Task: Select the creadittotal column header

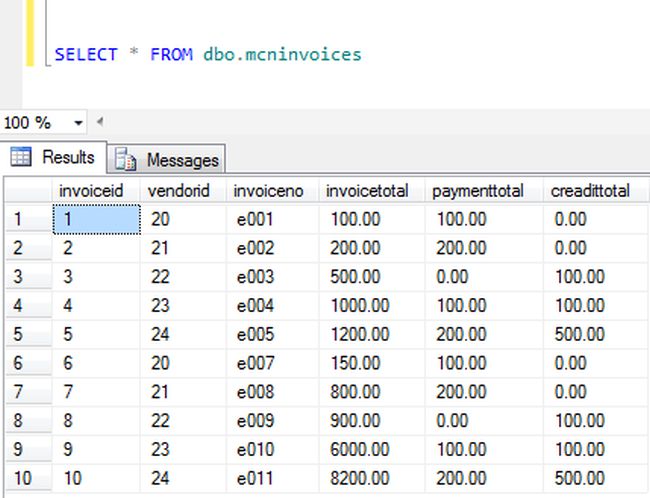Action: click(590, 191)
